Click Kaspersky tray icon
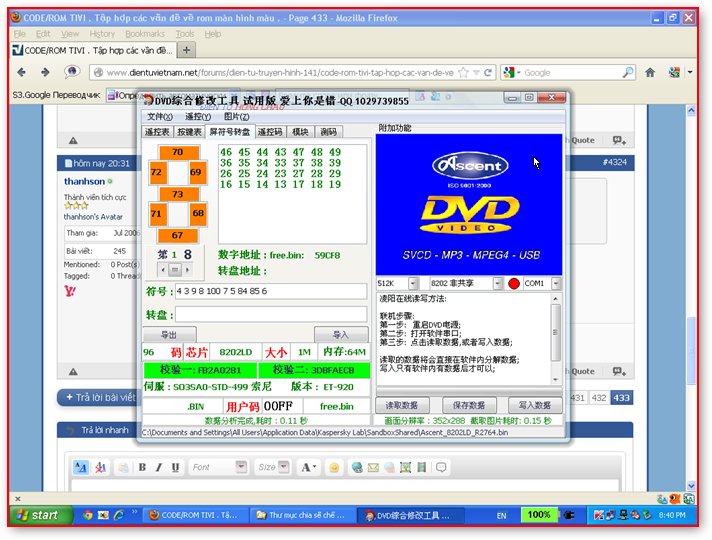 click(x=598, y=515)
